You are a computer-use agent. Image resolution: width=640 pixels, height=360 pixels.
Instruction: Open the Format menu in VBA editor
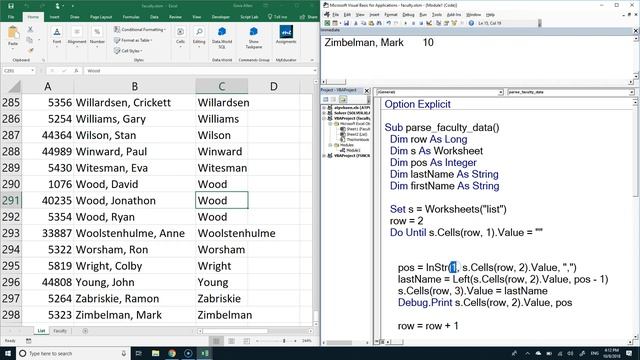click(391, 15)
